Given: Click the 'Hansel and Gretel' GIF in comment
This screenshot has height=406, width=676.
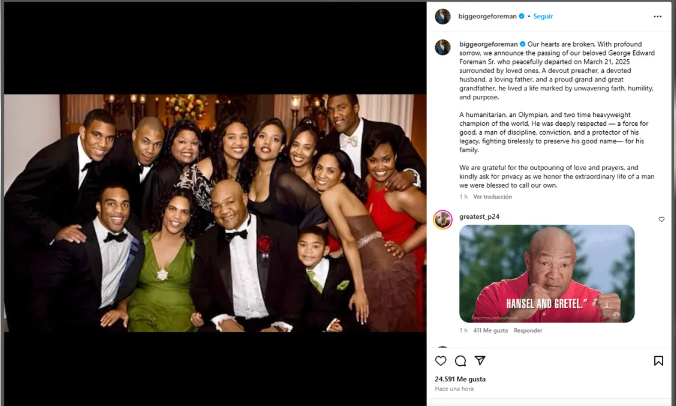Looking at the screenshot, I should (x=547, y=272).
